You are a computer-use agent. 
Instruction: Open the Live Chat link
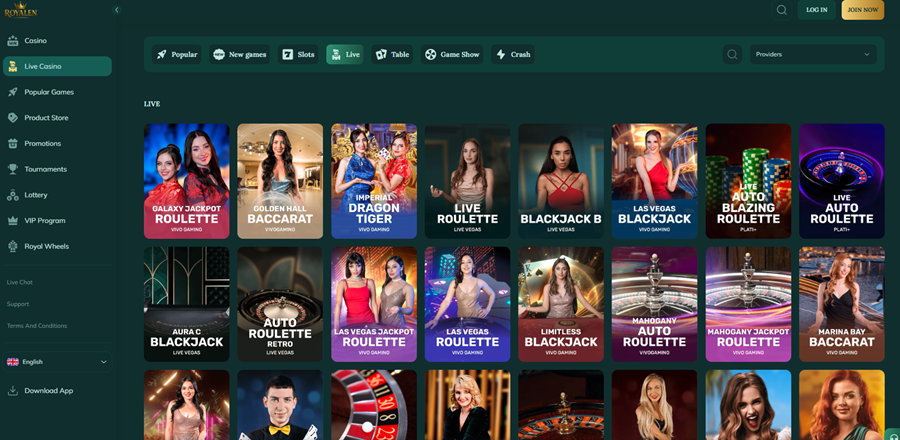(20, 282)
